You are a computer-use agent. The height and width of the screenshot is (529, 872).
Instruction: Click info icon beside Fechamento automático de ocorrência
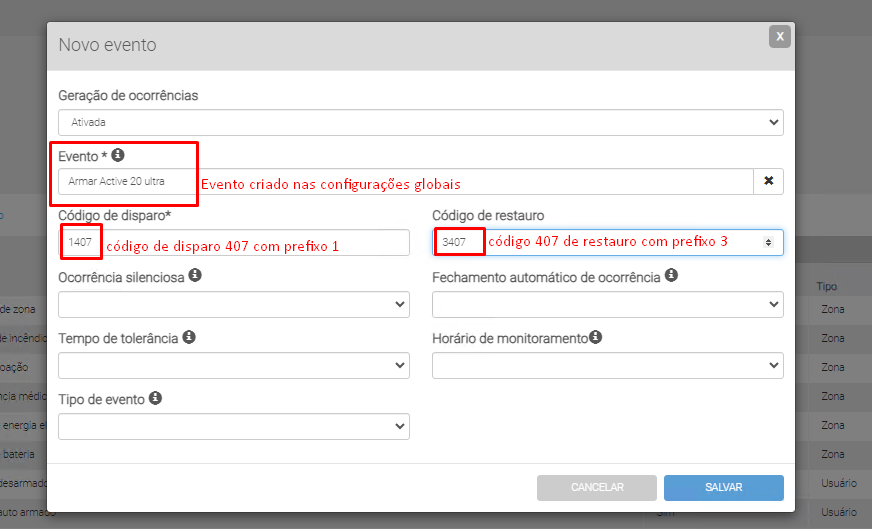(x=671, y=275)
